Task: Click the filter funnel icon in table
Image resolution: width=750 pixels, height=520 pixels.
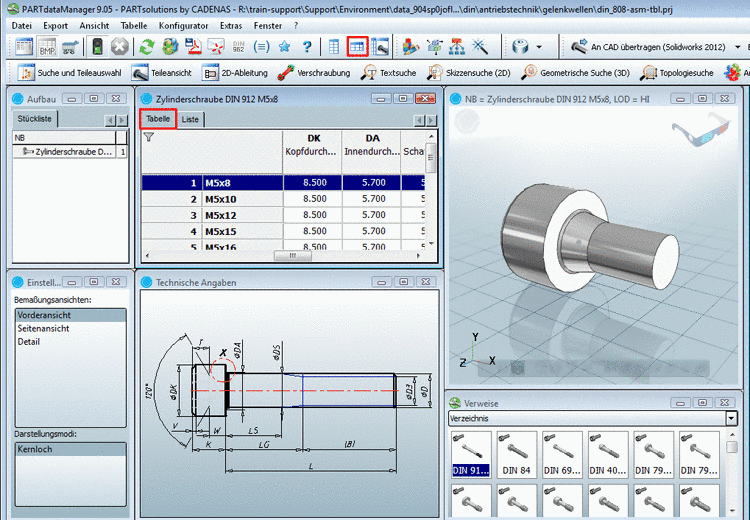Action: point(149,138)
